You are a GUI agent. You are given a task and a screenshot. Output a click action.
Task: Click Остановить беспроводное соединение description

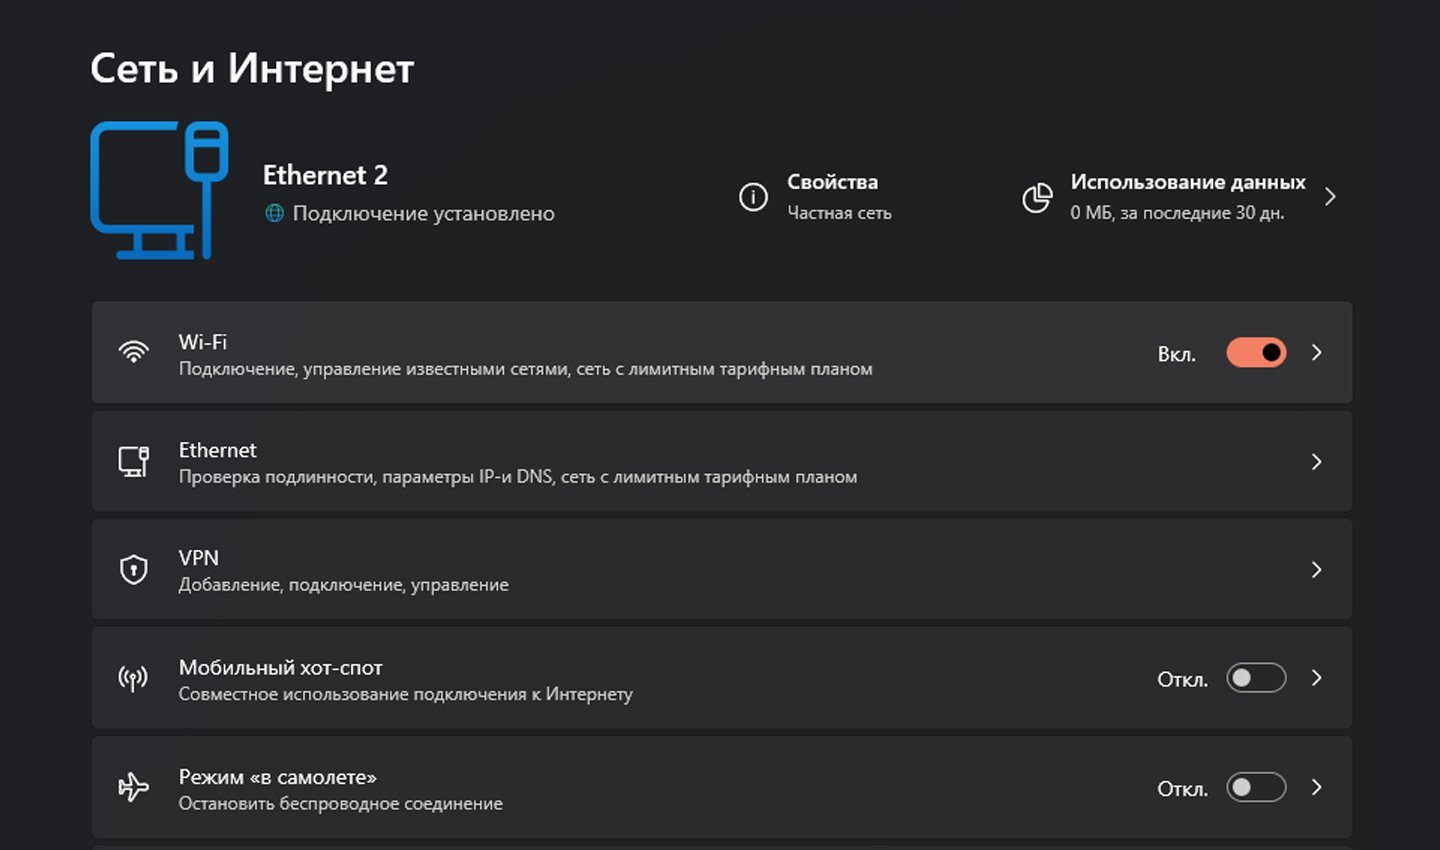coord(341,804)
